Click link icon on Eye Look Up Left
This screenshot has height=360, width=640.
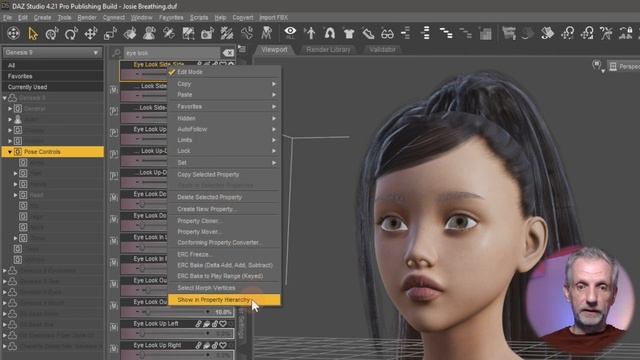click(198, 324)
